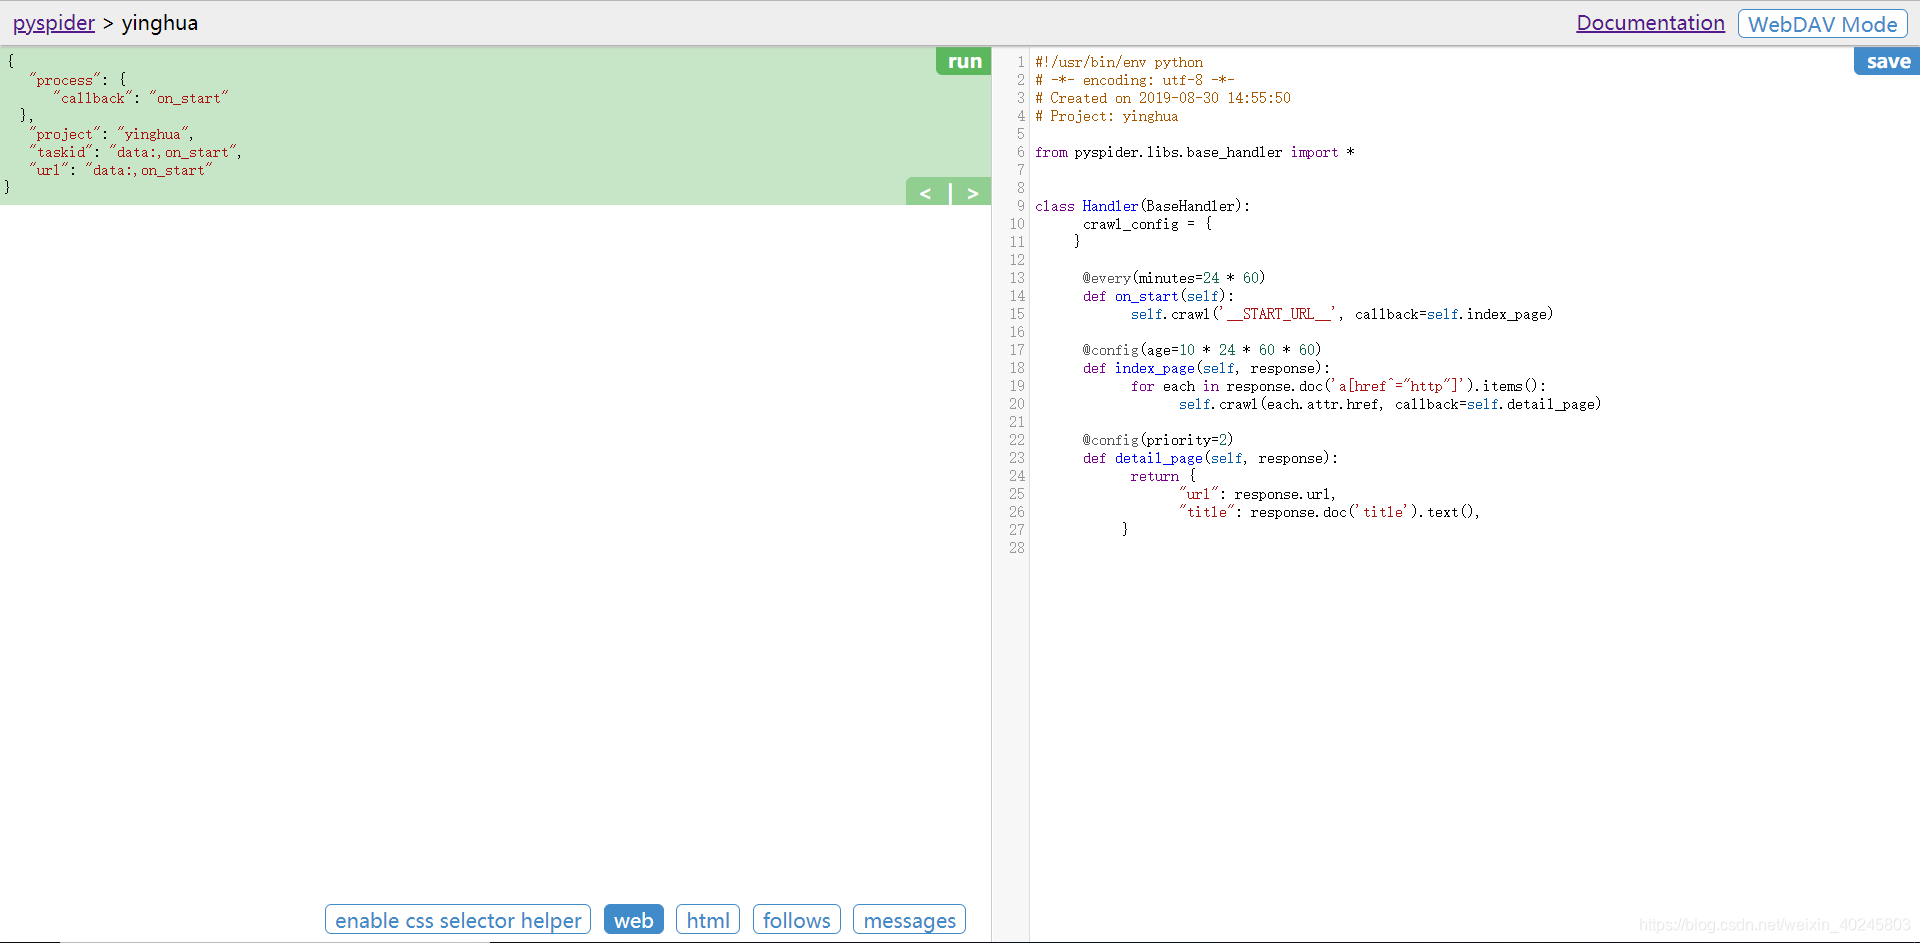Click the "title": response.doc('title').text() line
Viewport: 1920px width, 943px height.
1330,512
